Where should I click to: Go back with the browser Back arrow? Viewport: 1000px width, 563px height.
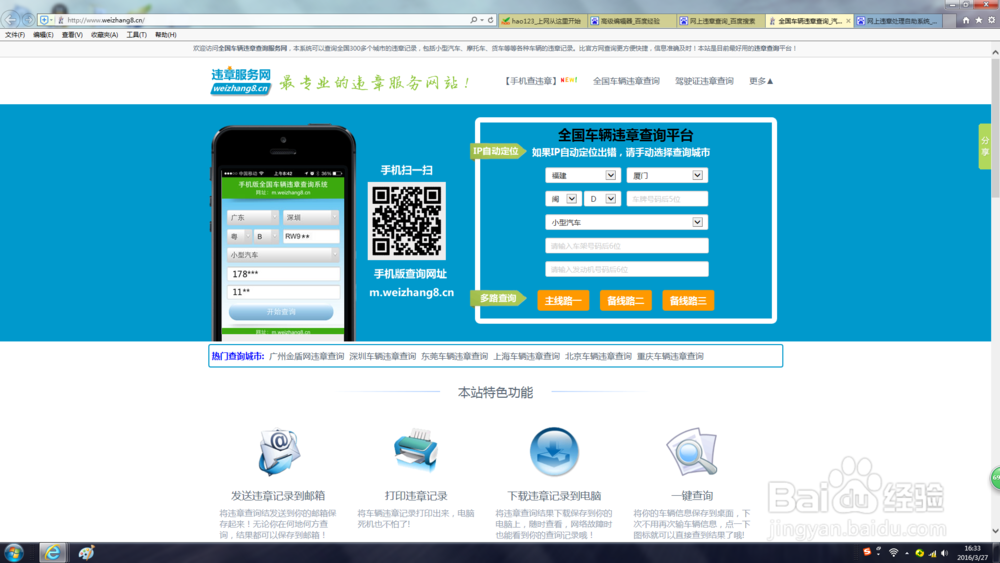click(x=11, y=20)
